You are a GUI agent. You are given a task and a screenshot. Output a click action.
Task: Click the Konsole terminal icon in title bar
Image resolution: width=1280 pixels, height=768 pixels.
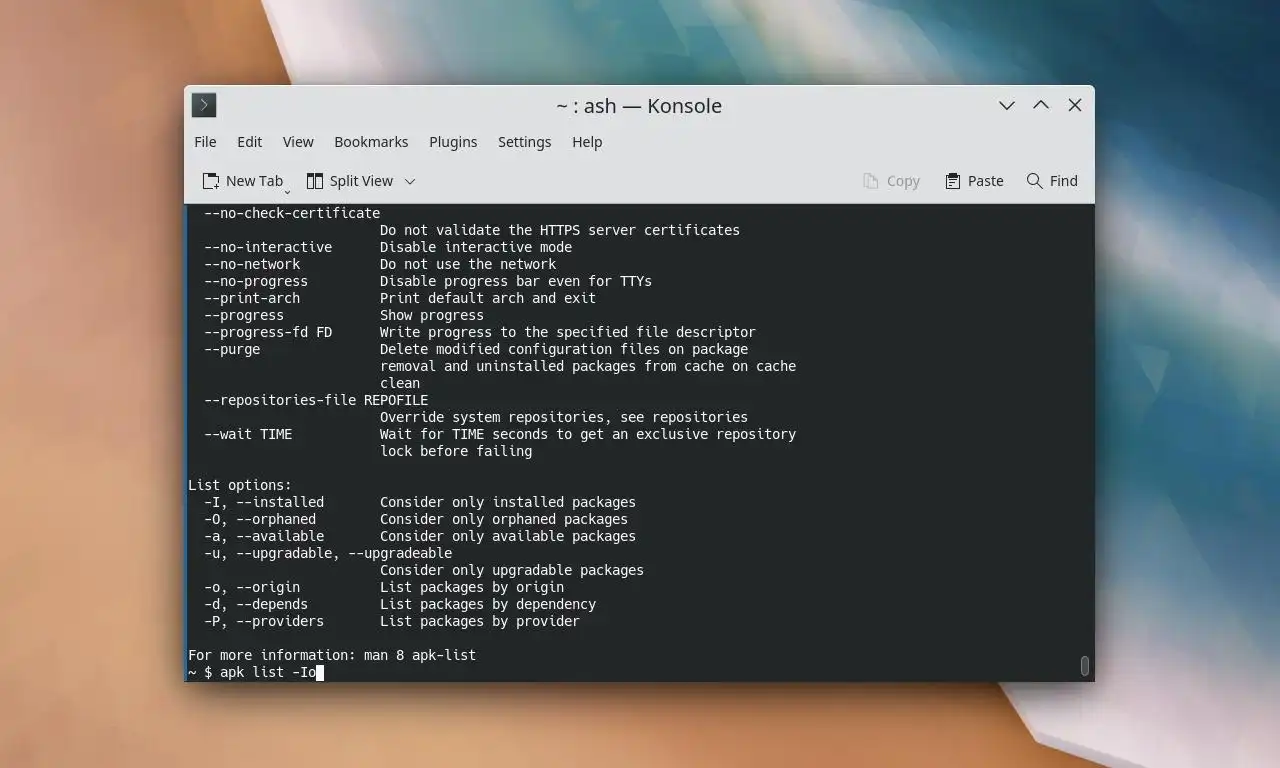pyautogui.click(x=204, y=105)
